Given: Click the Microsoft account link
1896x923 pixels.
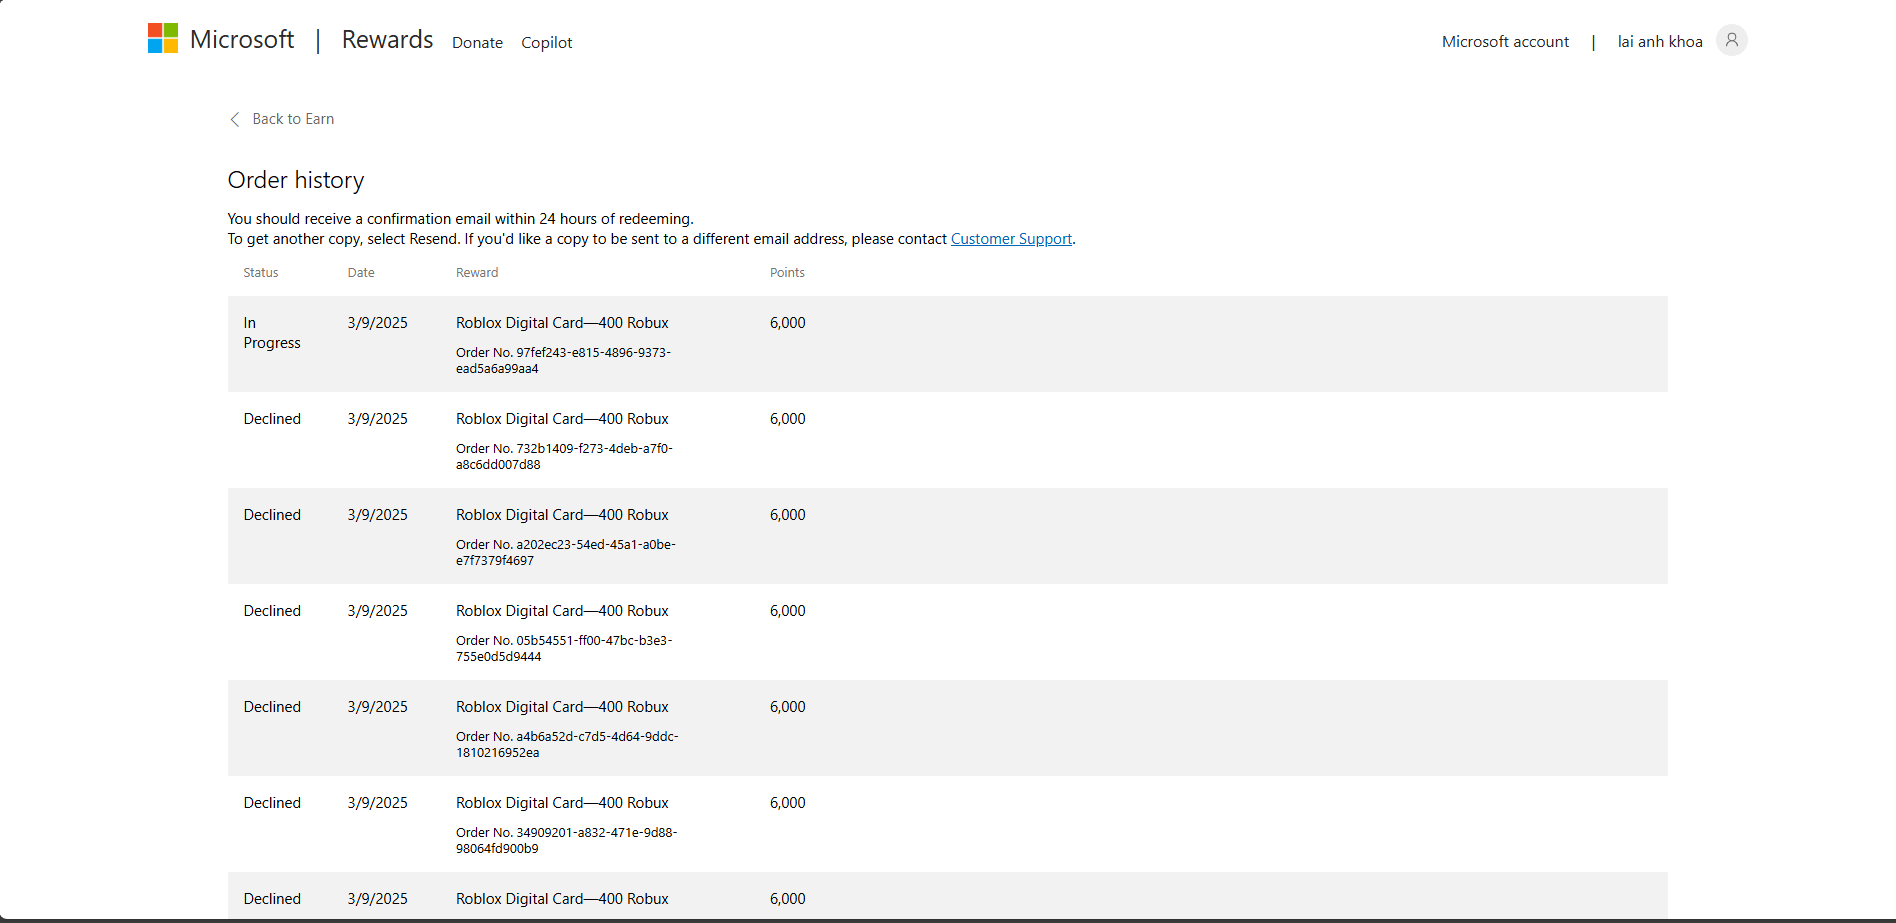Looking at the screenshot, I should 1505,41.
